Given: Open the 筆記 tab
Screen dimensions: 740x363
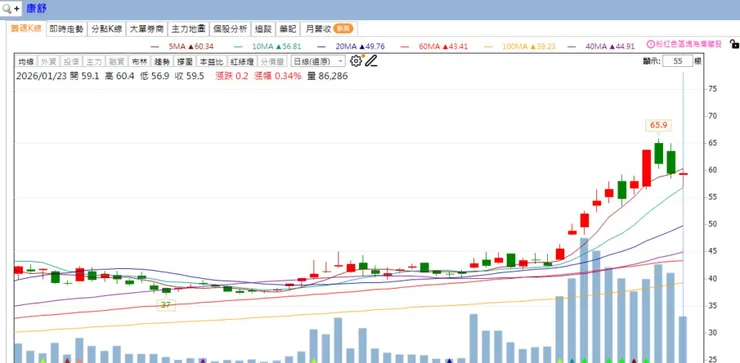Looking at the screenshot, I should tap(287, 29).
